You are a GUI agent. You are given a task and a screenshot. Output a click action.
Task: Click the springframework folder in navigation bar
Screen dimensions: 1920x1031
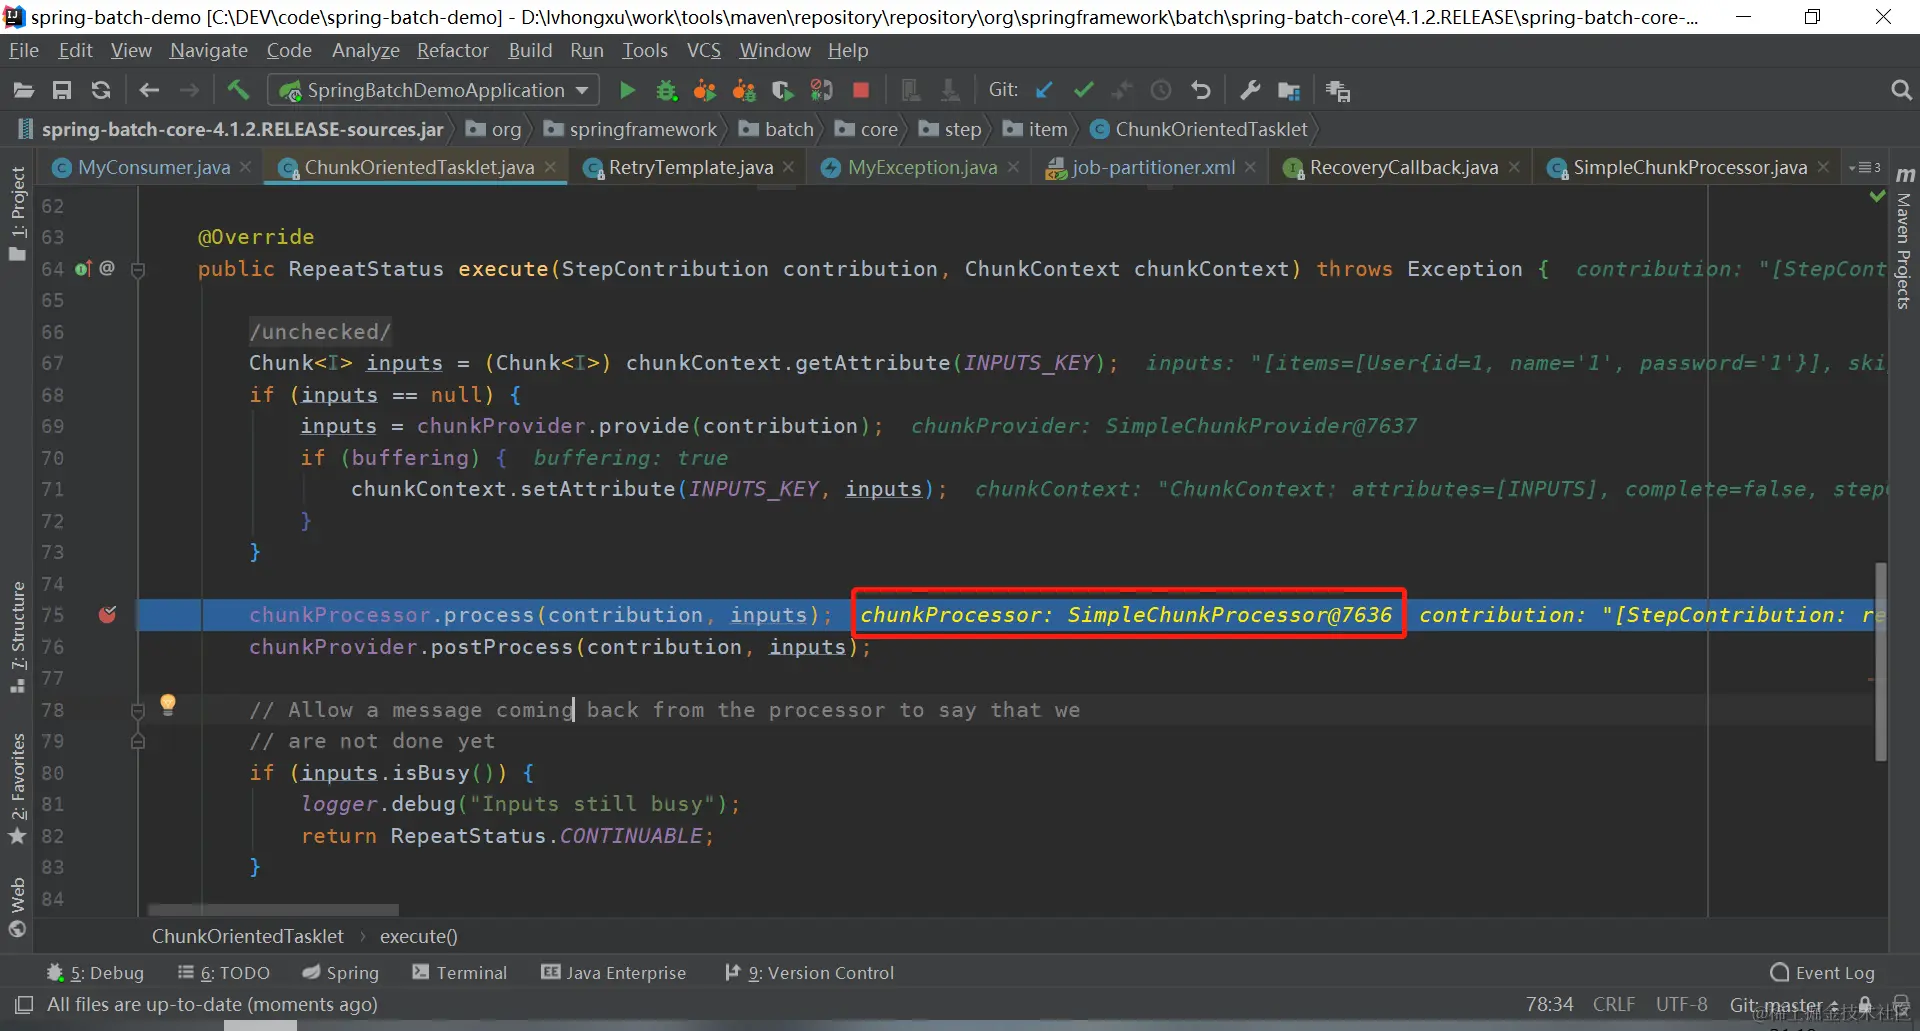tap(631, 129)
